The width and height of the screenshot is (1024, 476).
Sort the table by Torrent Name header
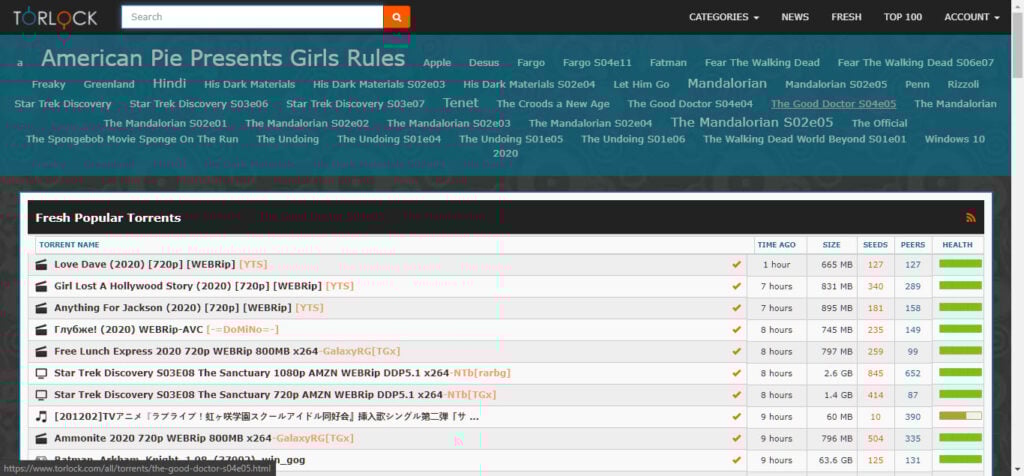tap(69, 245)
